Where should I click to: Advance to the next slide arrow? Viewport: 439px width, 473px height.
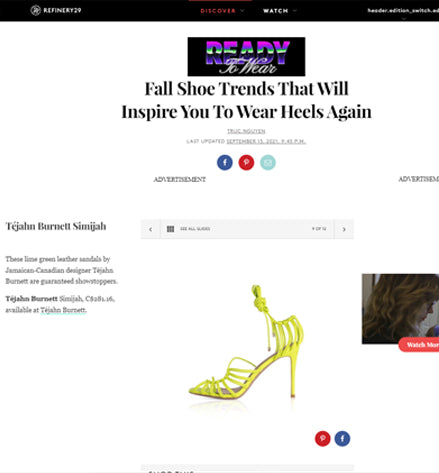pyautogui.click(x=344, y=229)
